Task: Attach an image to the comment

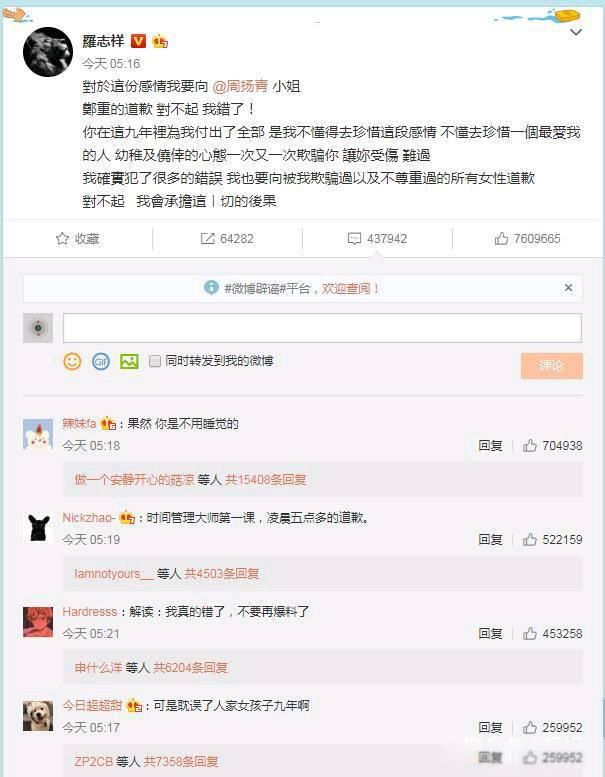Action: [129, 361]
